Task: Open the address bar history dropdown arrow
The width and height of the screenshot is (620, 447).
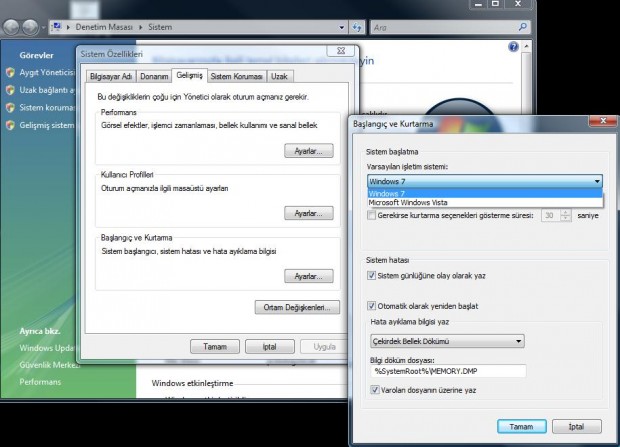Action: pos(342,27)
